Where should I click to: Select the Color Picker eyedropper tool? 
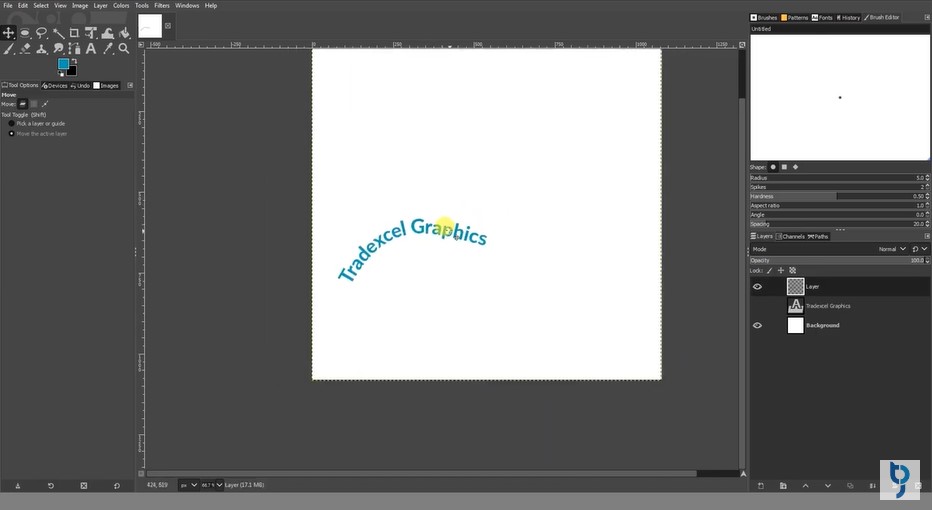pyautogui.click(x=108, y=49)
